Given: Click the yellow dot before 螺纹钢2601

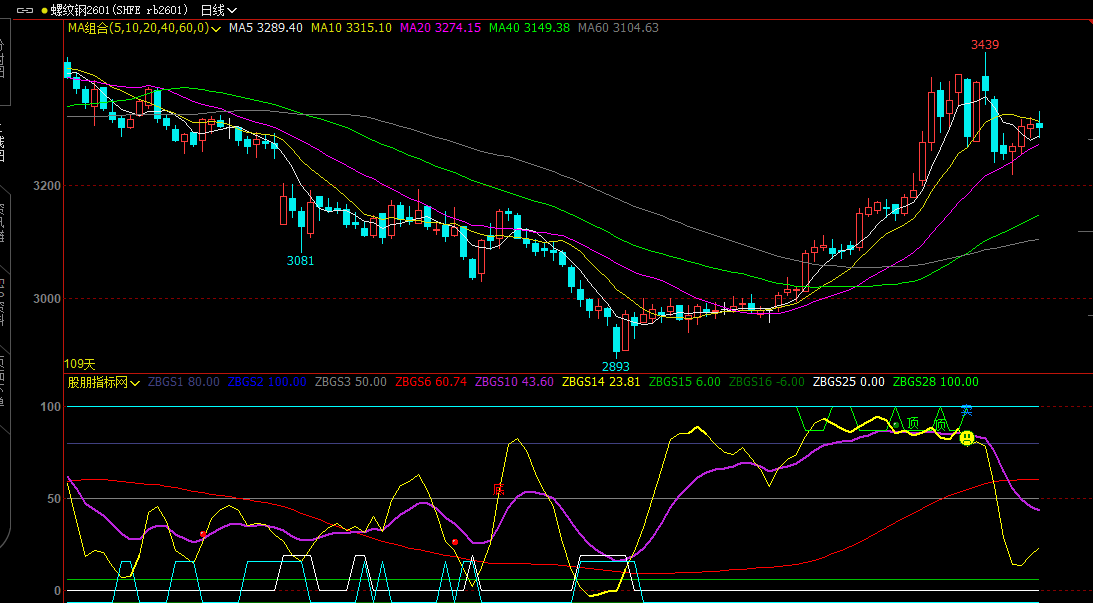Looking at the screenshot, I should tap(45, 10).
